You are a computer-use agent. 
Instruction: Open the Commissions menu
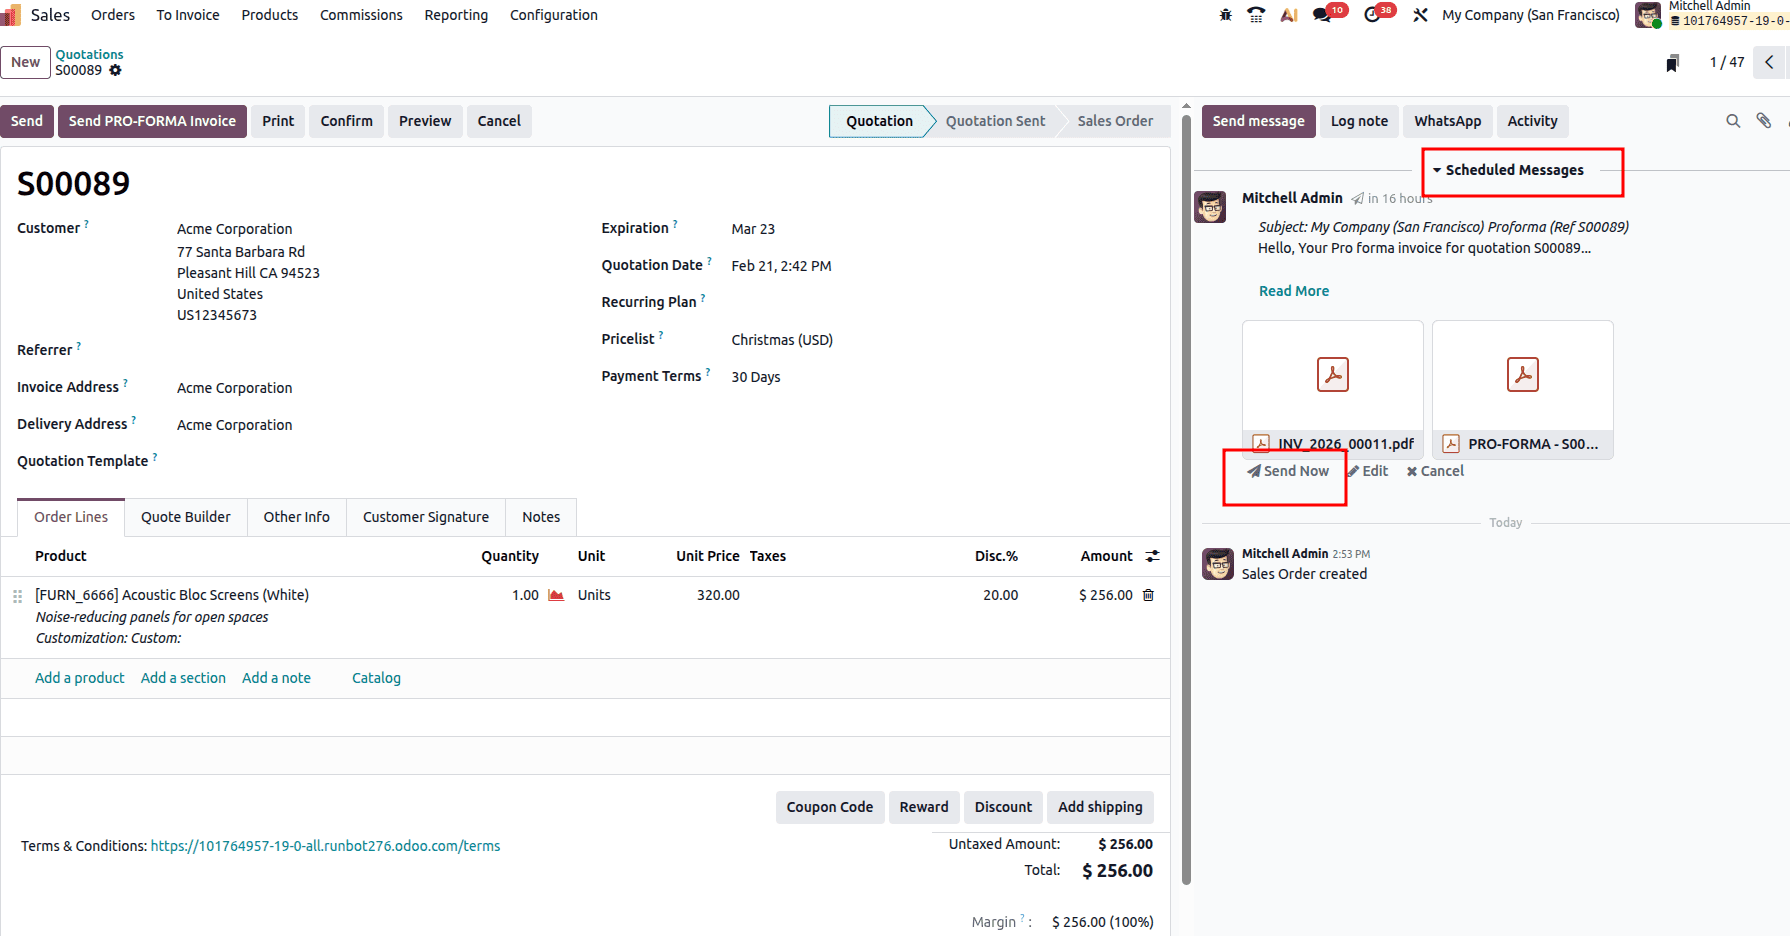(x=361, y=15)
